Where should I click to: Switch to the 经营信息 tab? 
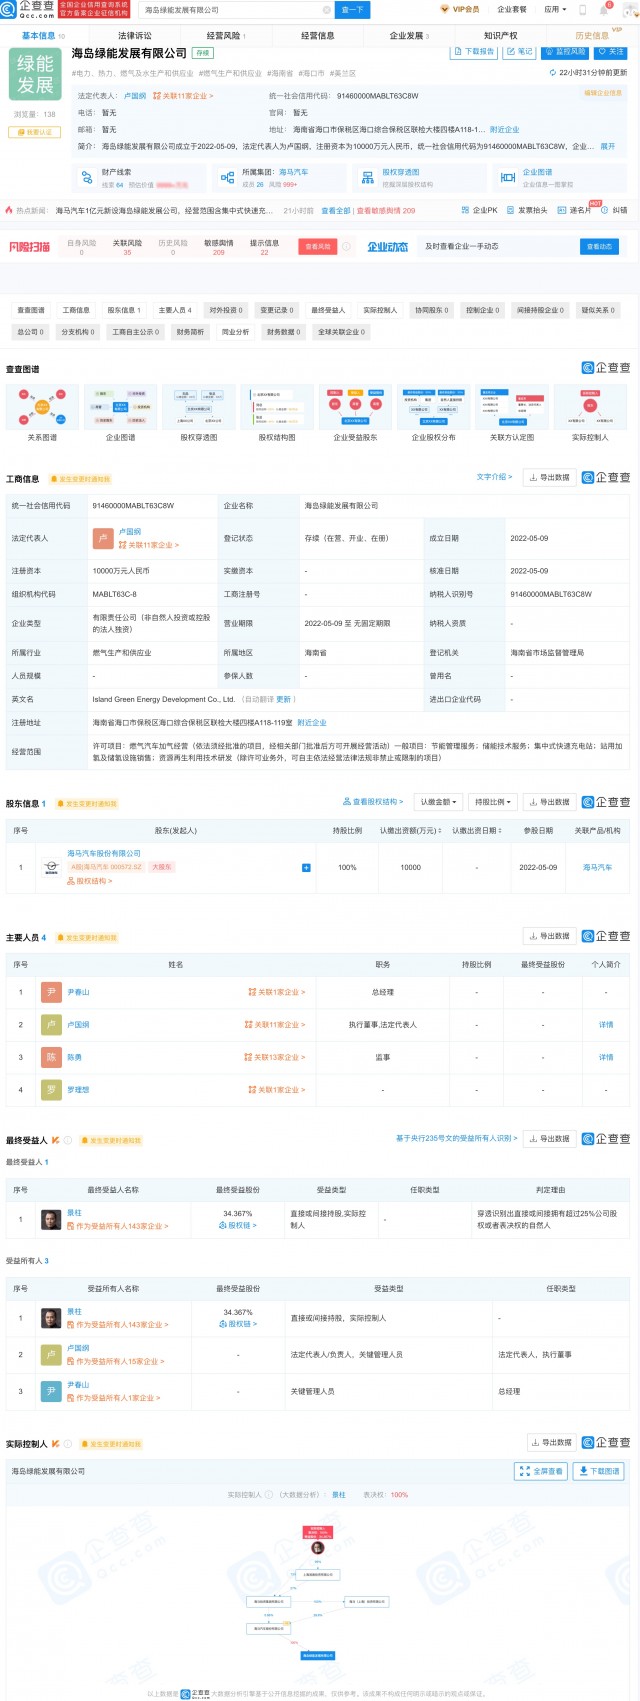tap(318, 35)
